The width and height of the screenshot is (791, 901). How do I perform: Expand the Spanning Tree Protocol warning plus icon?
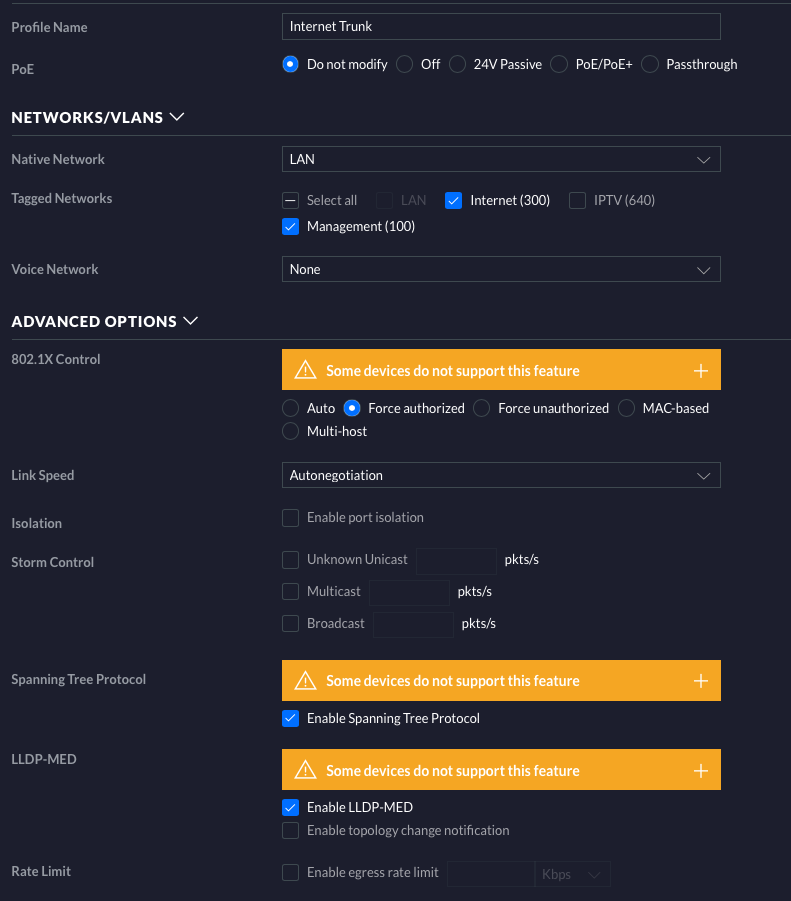[700, 681]
